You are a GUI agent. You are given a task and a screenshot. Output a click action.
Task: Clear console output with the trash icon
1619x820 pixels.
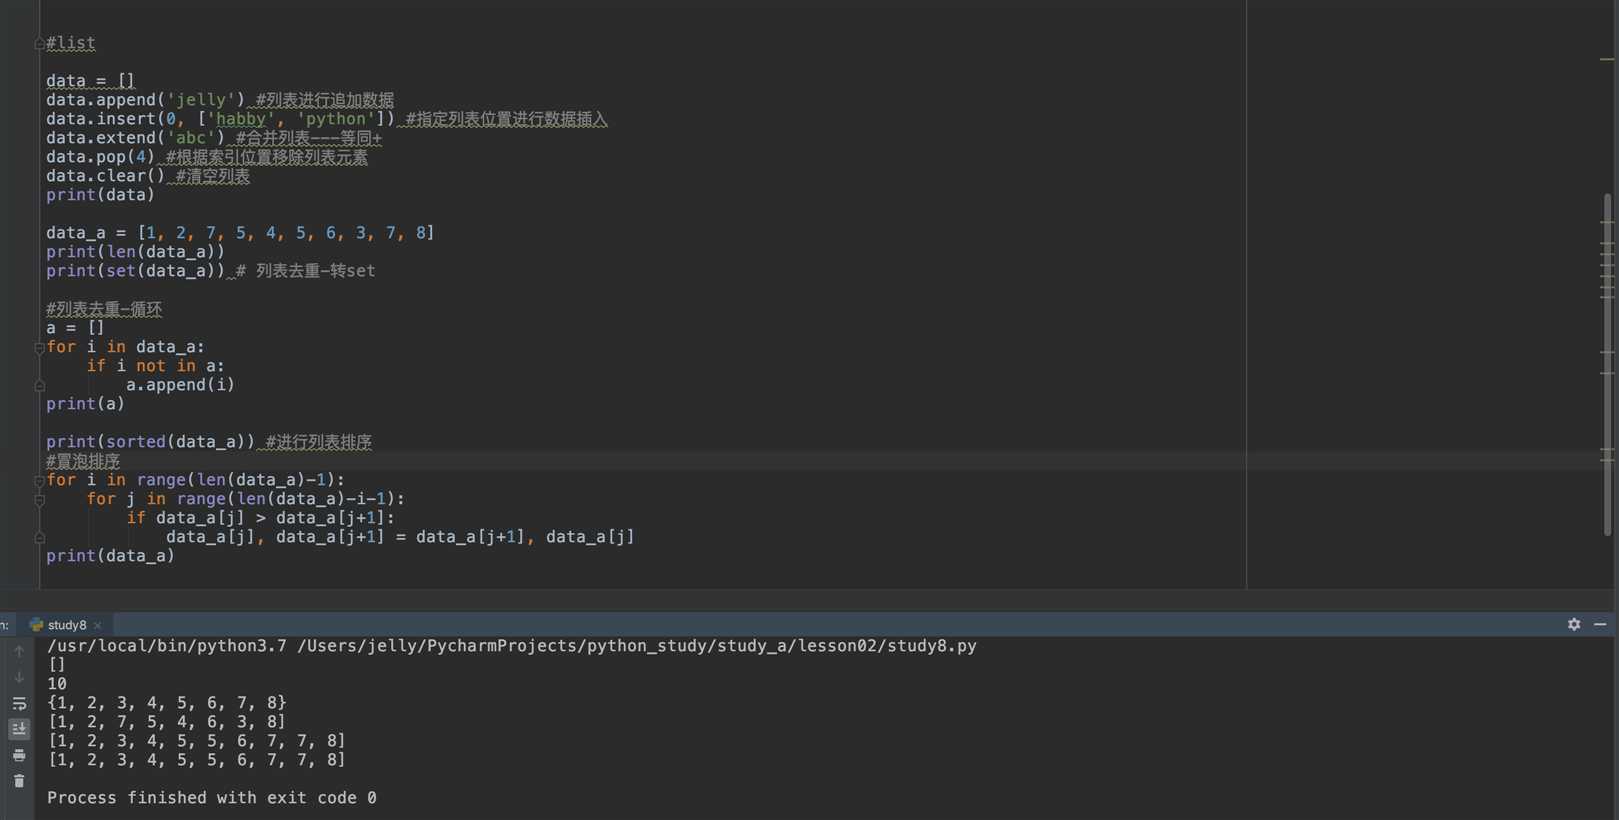(19, 781)
